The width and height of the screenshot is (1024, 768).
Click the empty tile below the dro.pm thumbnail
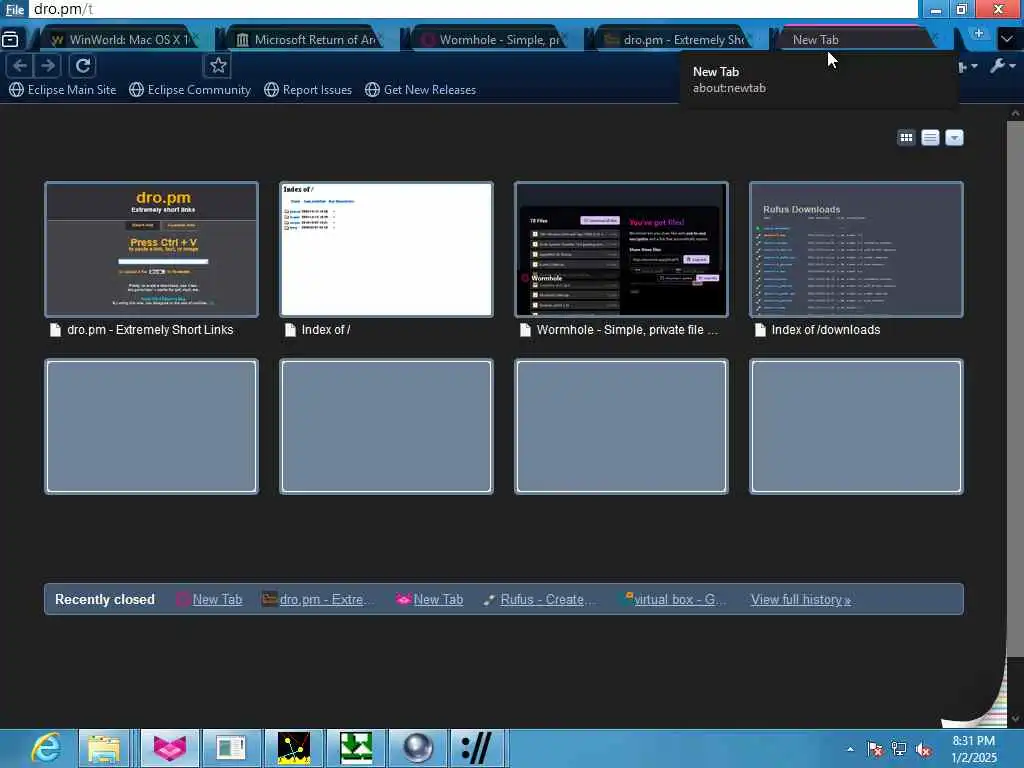[152, 426]
